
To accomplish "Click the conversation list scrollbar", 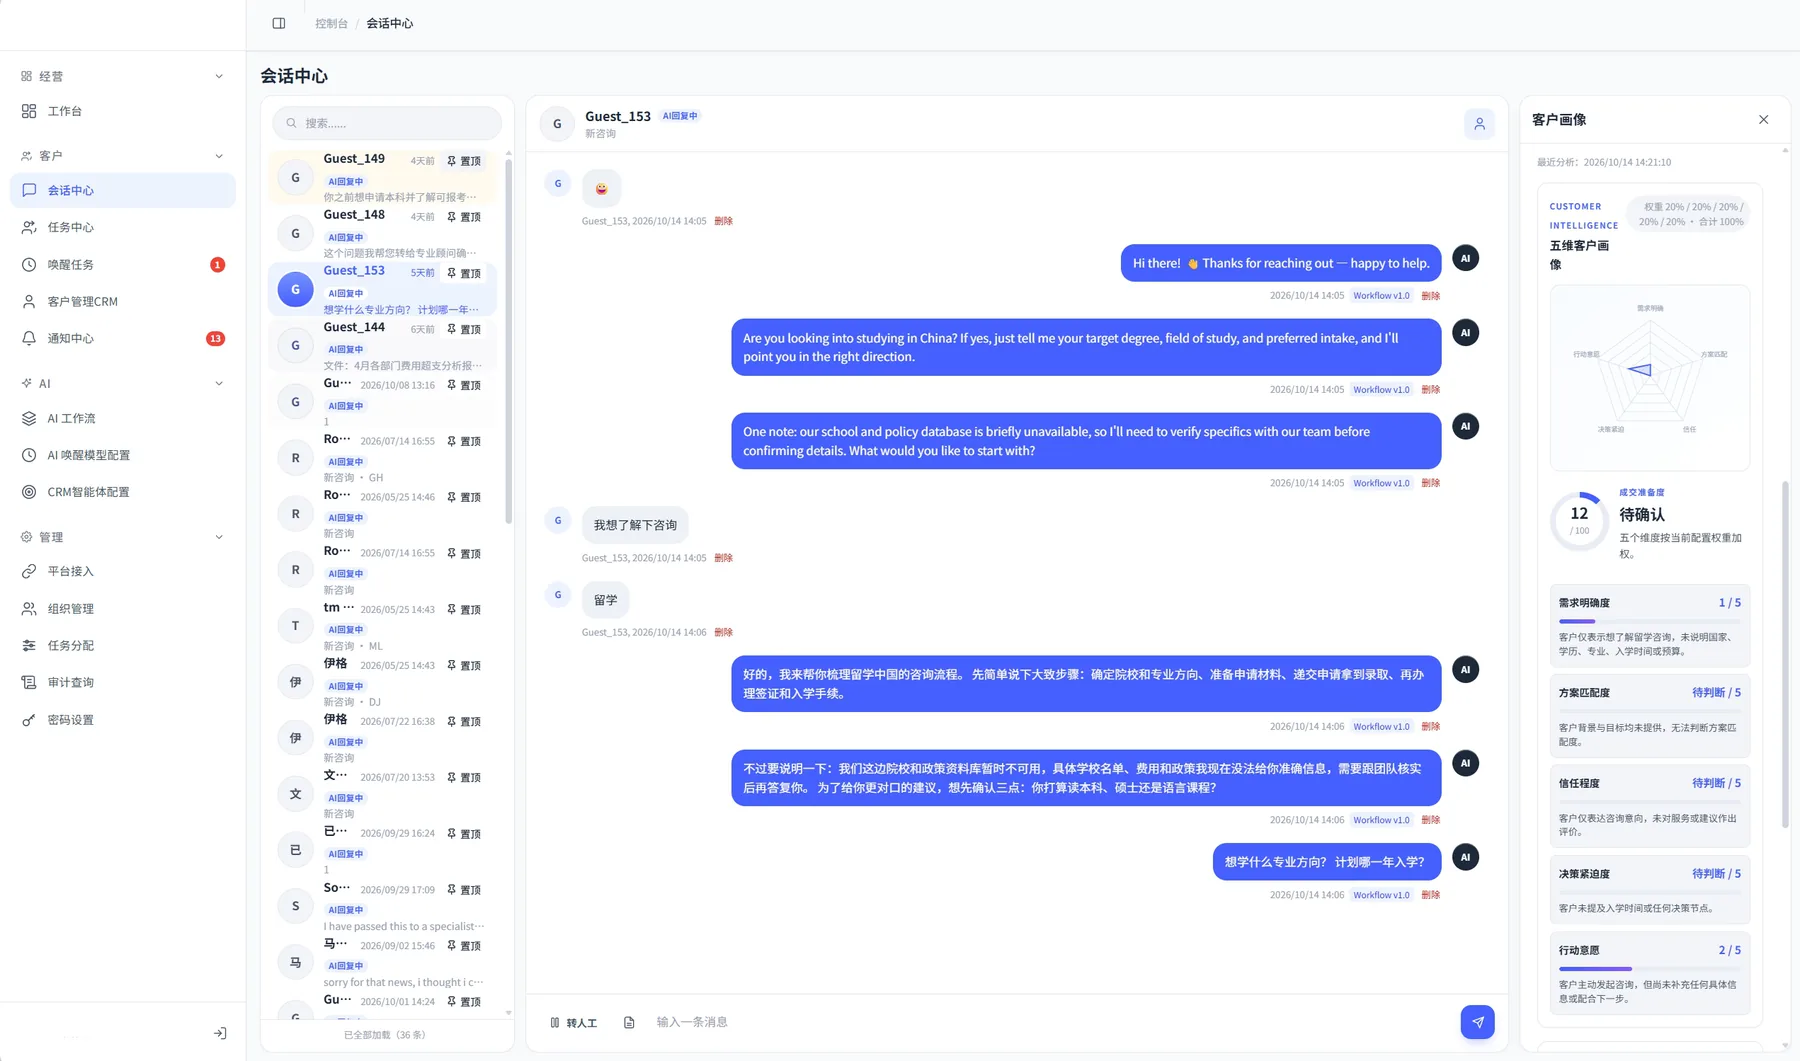I will pos(508,340).
